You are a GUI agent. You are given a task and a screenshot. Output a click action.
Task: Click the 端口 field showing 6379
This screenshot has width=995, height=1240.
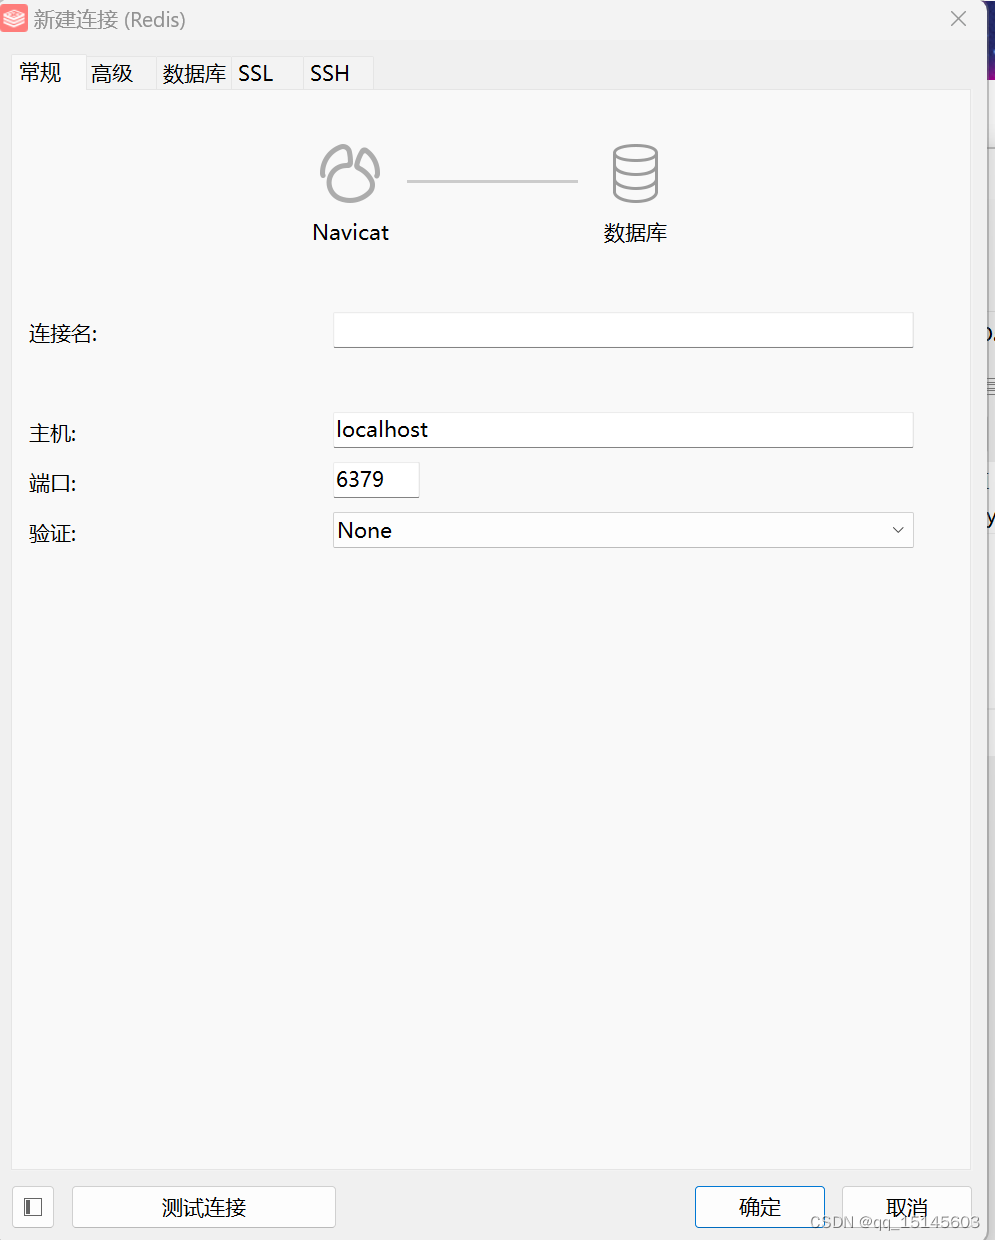pyautogui.click(x=376, y=480)
